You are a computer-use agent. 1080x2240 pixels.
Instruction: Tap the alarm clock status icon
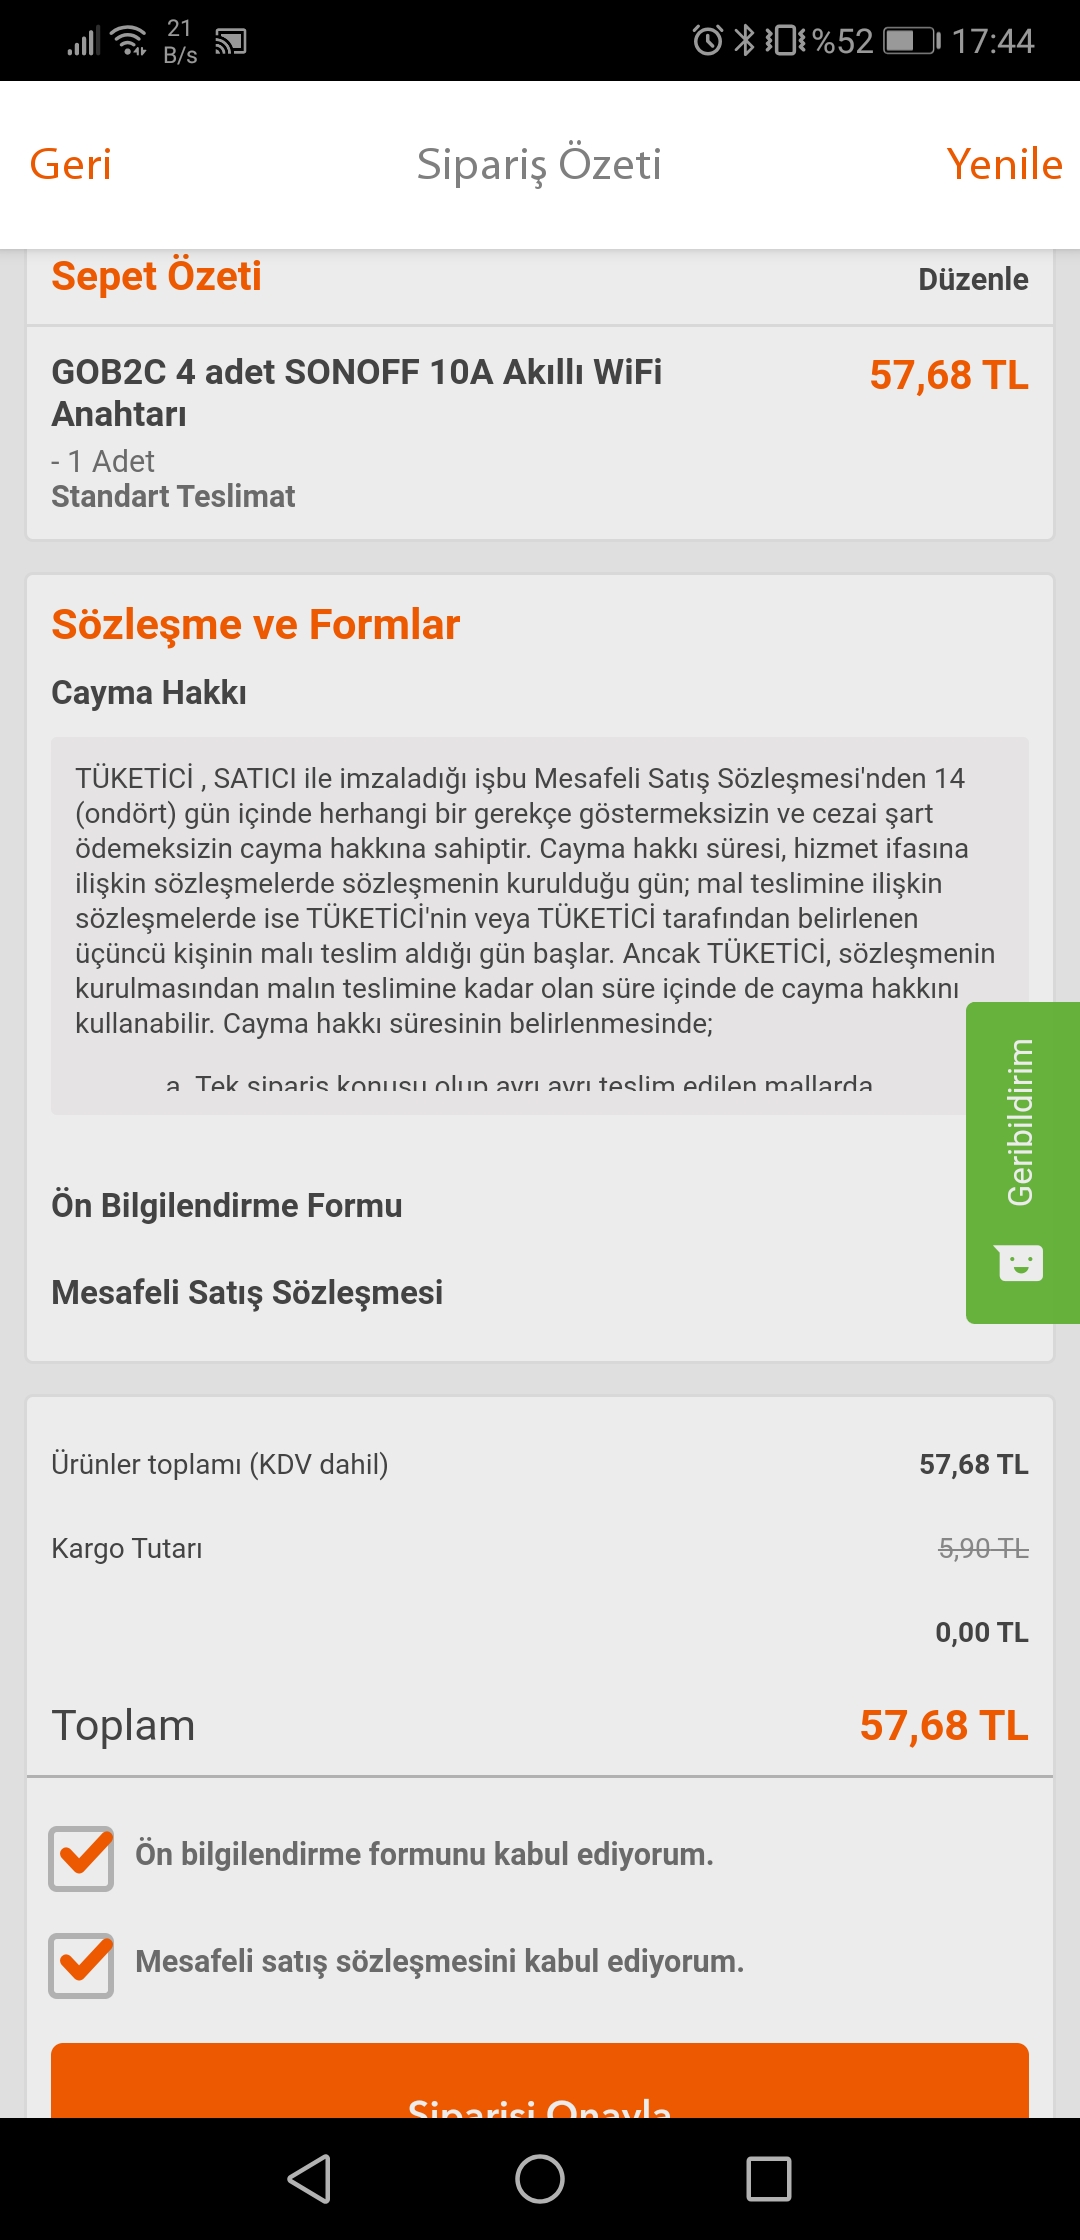point(707,41)
